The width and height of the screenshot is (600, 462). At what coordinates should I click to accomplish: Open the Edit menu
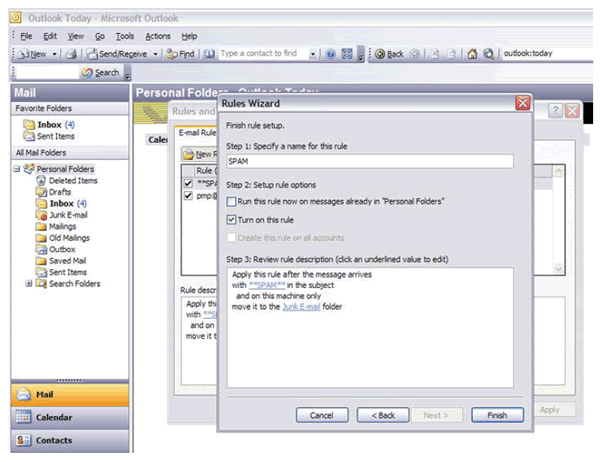pyautogui.click(x=50, y=36)
